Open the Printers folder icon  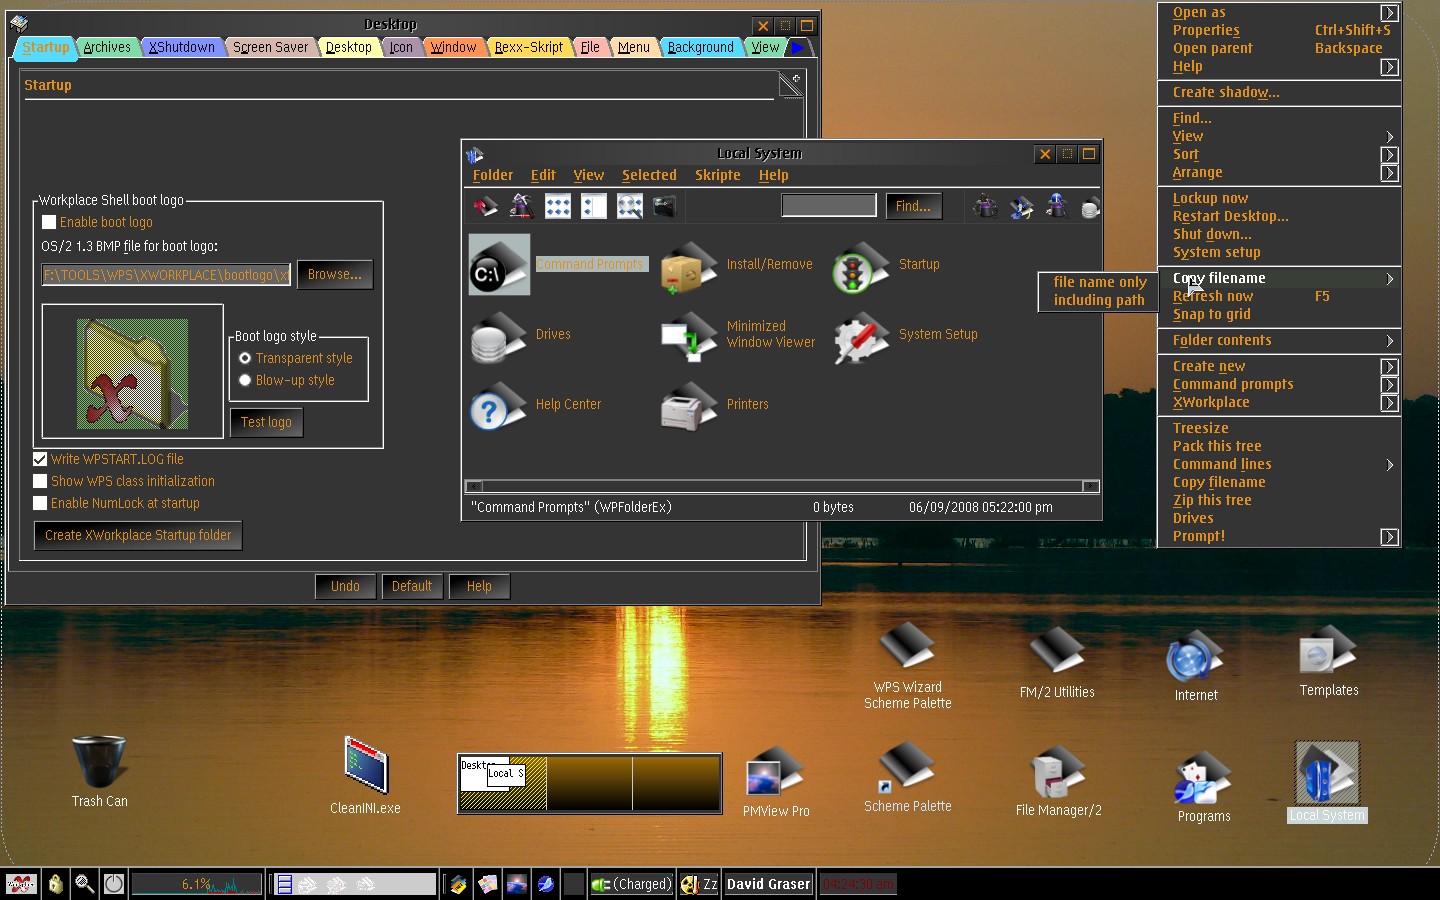[689, 406]
